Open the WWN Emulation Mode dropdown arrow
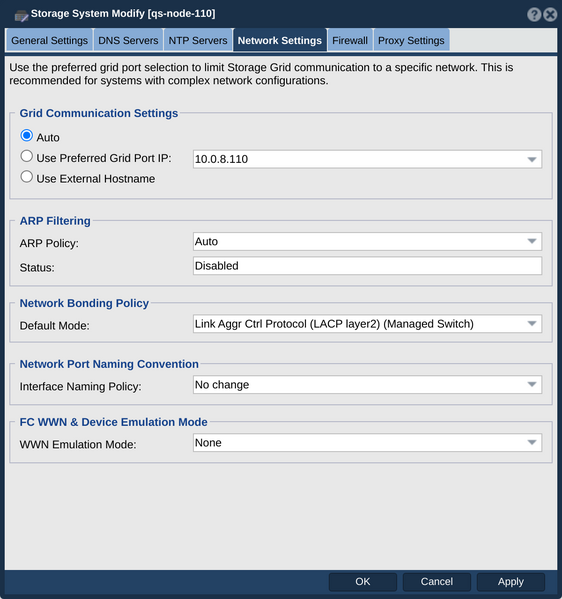The image size is (562, 599). [532, 443]
